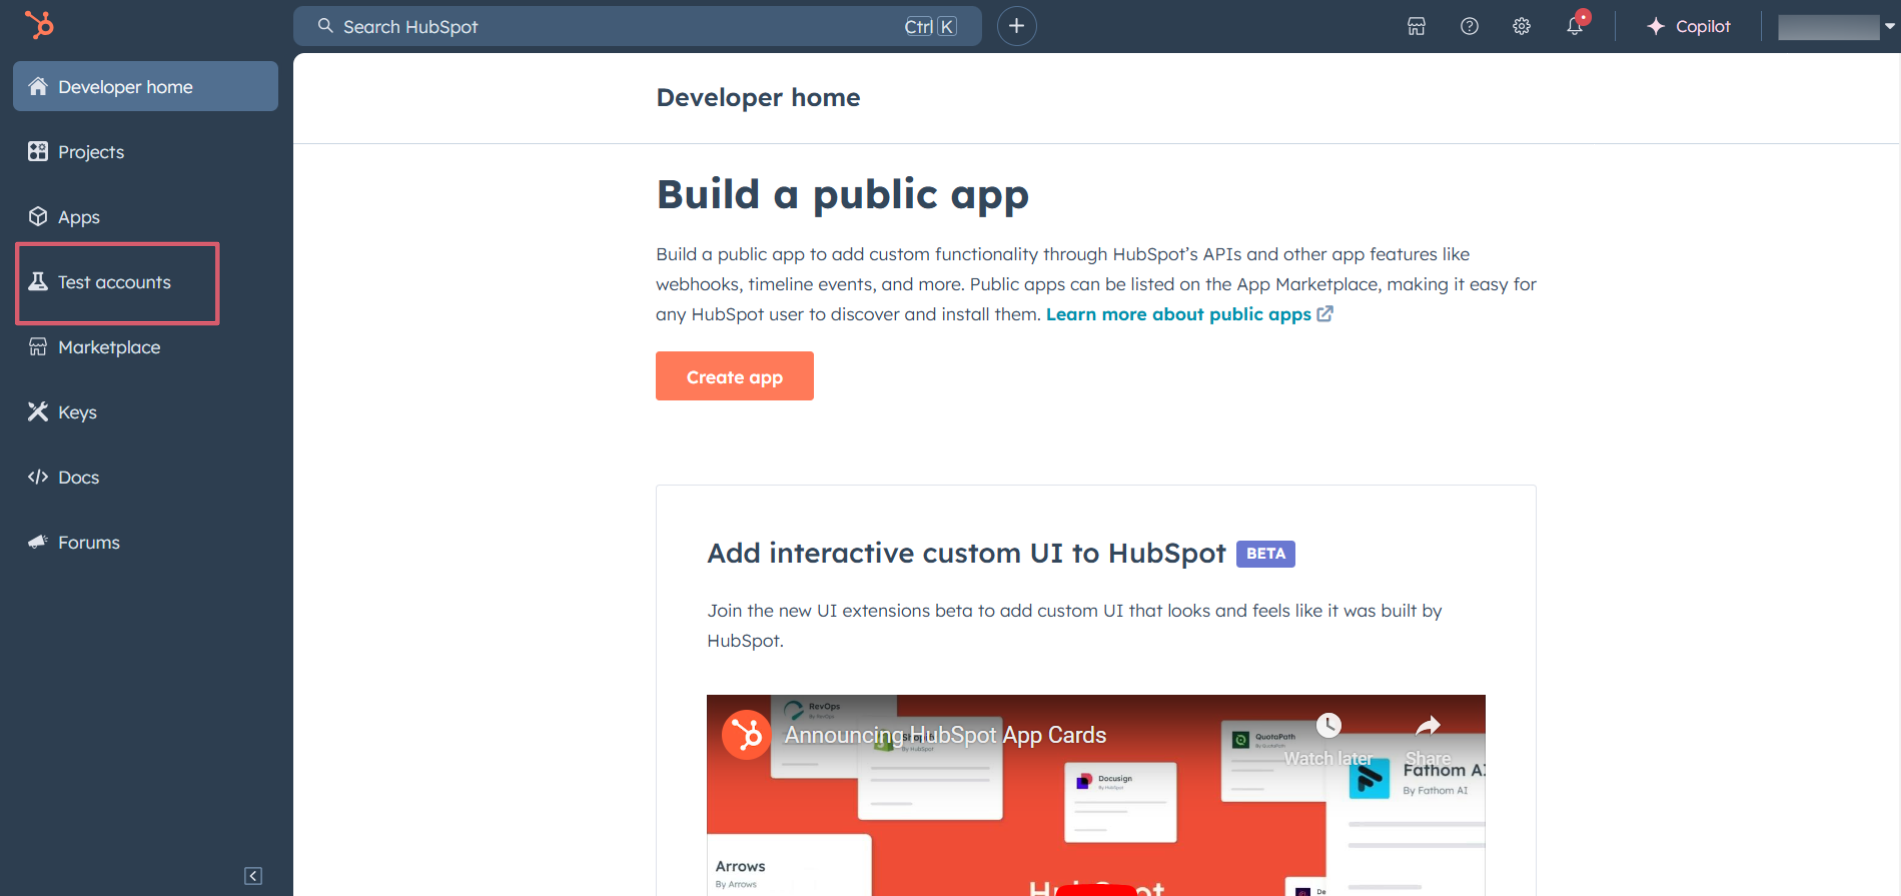Select Test accounts in the sidebar
The width and height of the screenshot is (1901, 896).
117,282
